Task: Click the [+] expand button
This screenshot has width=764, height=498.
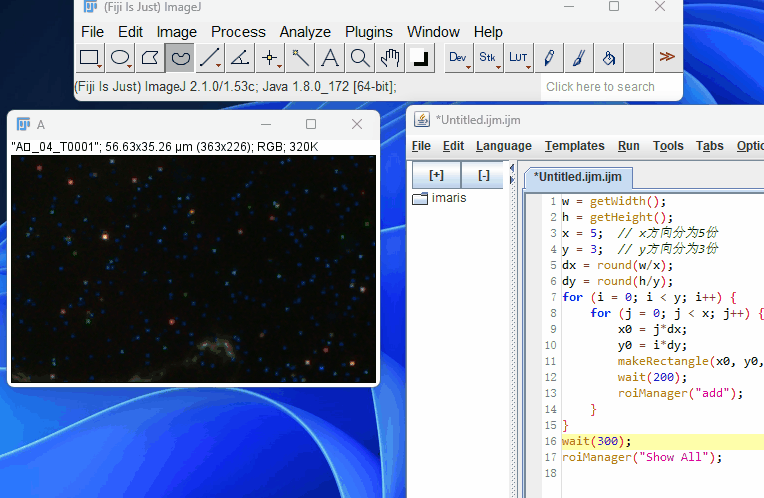Action: point(436,175)
